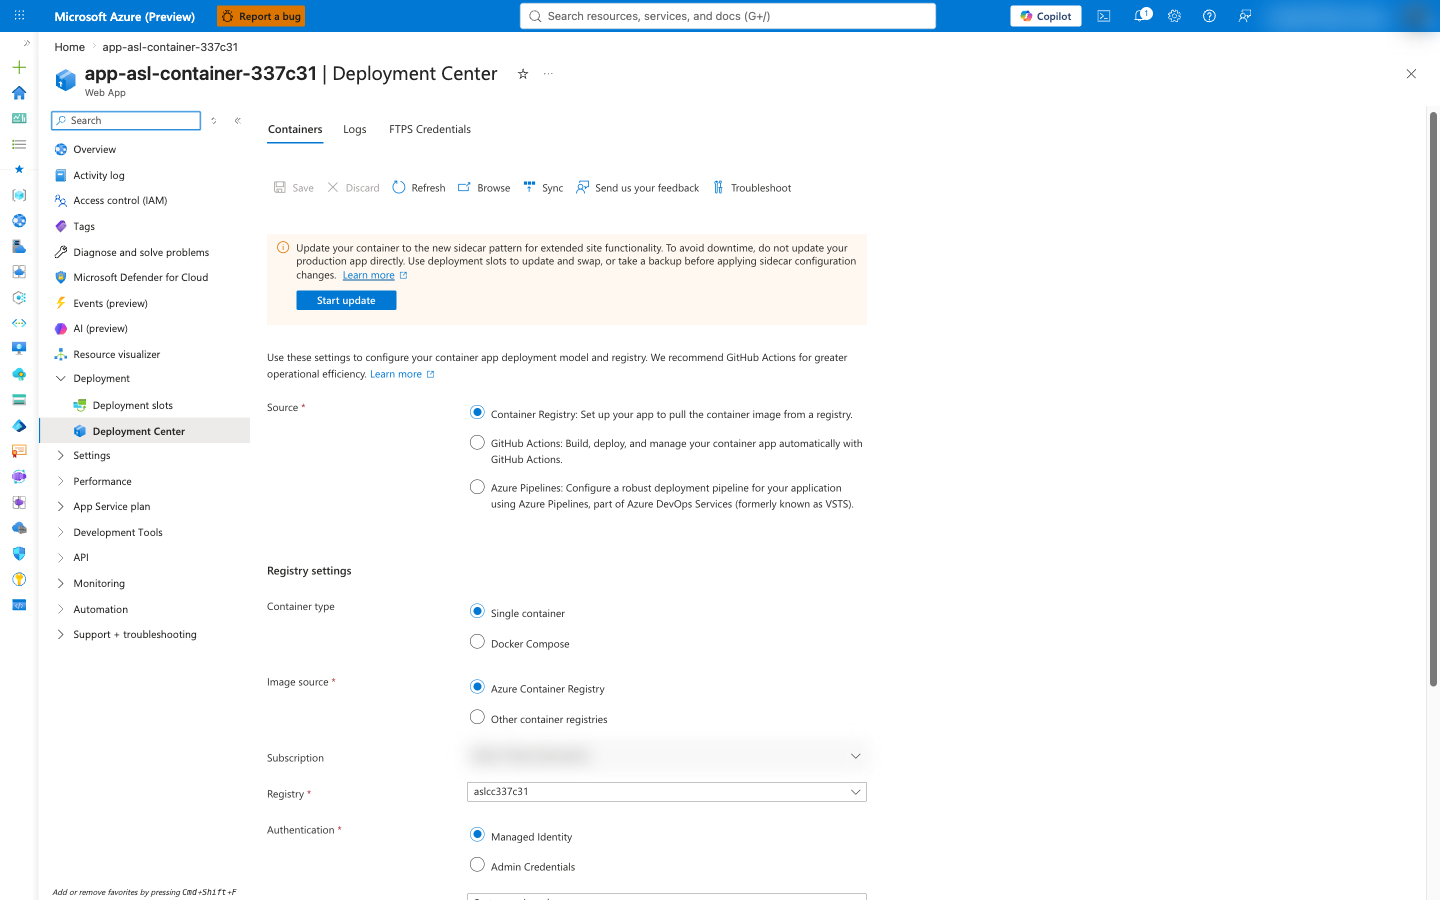Select Other container registries radio button
Viewport: 1440px width, 900px height.
(477, 717)
